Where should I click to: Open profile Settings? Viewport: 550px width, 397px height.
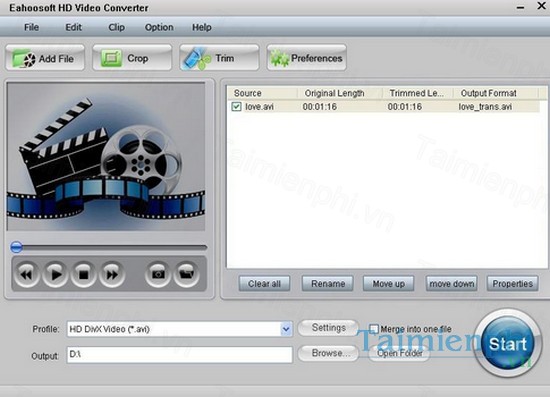click(329, 328)
